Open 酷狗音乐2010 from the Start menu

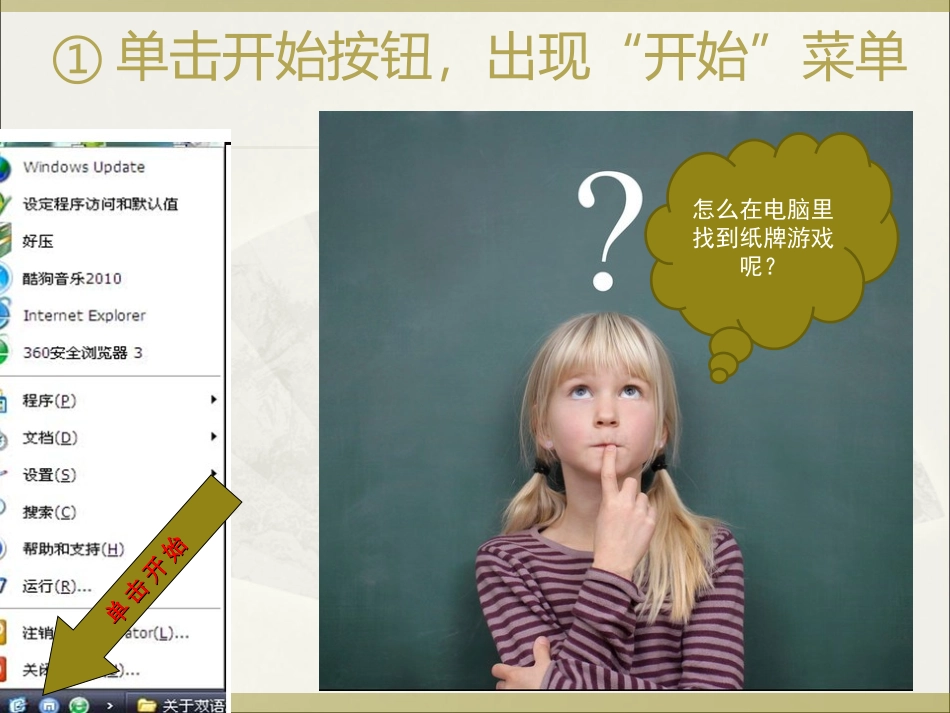[112, 279]
